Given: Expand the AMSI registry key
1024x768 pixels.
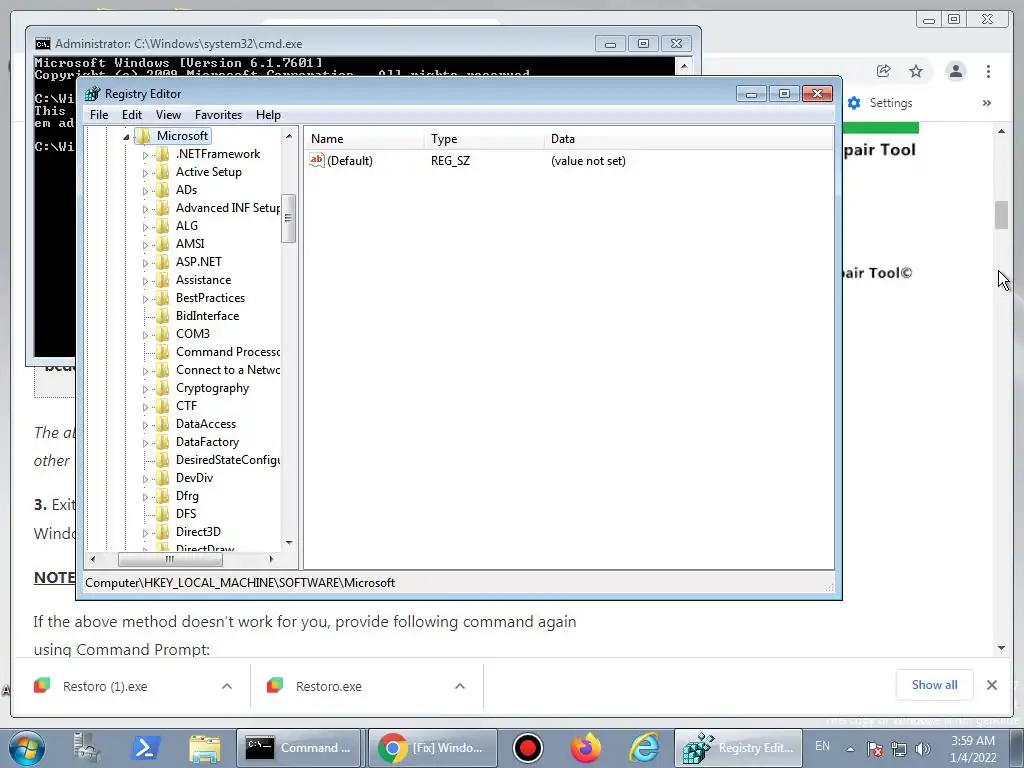Looking at the screenshot, I should point(145,245).
